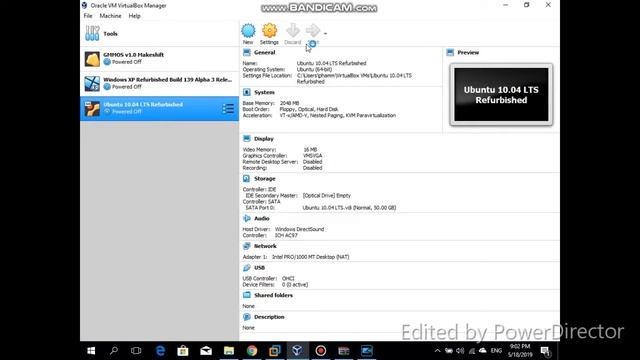
Task: Click the Operating System value Ubuntu (64-bit)
Action: (x=314, y=69)
